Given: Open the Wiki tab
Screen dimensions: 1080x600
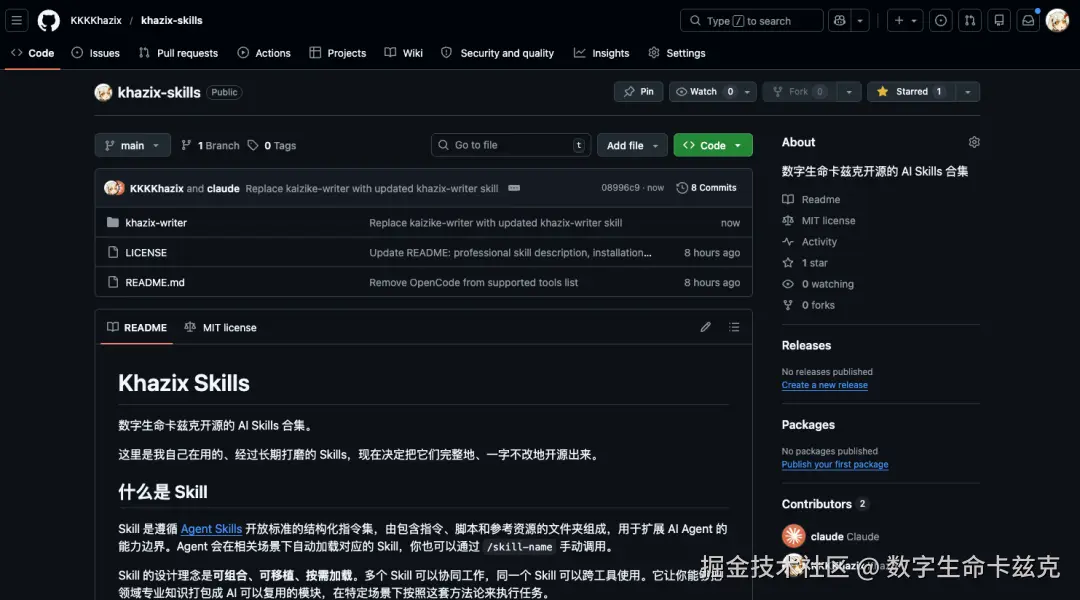Looking at the screenshot, I should pos(404,53).
